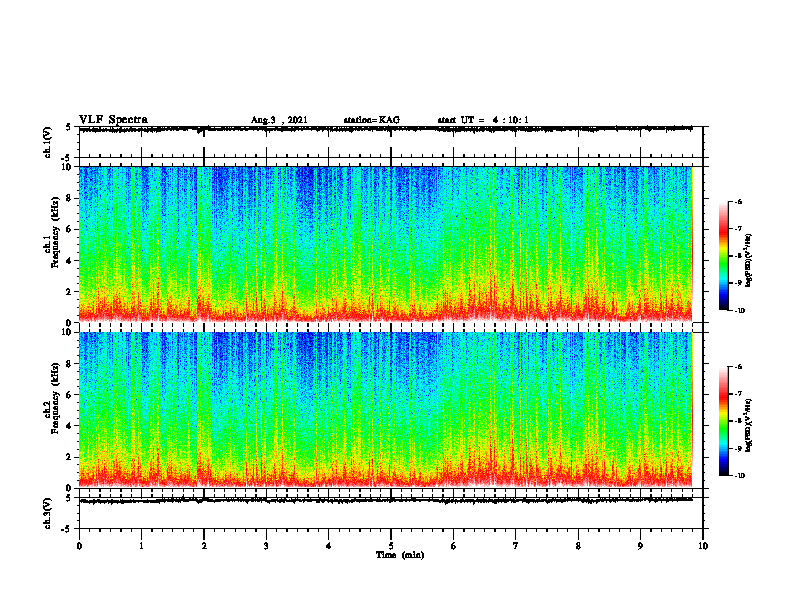Screen dimensions: 792x612
Task: Click time axis tick label "4"
Action: 329,546
